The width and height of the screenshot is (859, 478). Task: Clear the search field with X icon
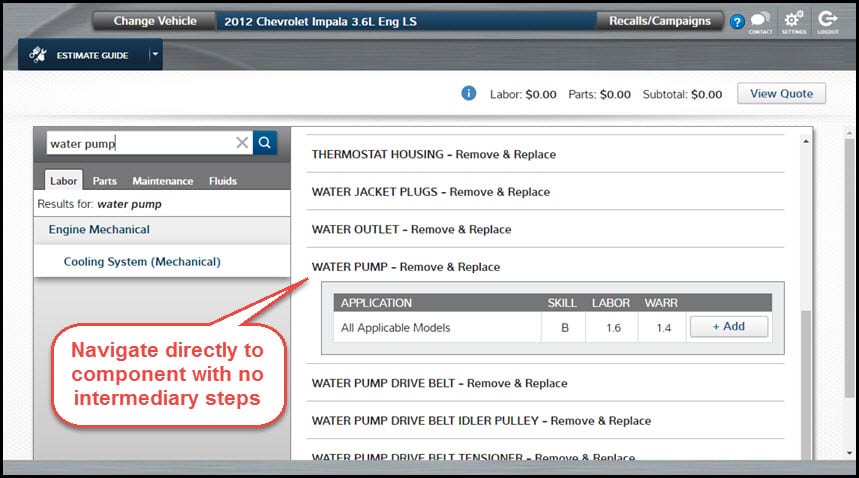pos(242,143)
